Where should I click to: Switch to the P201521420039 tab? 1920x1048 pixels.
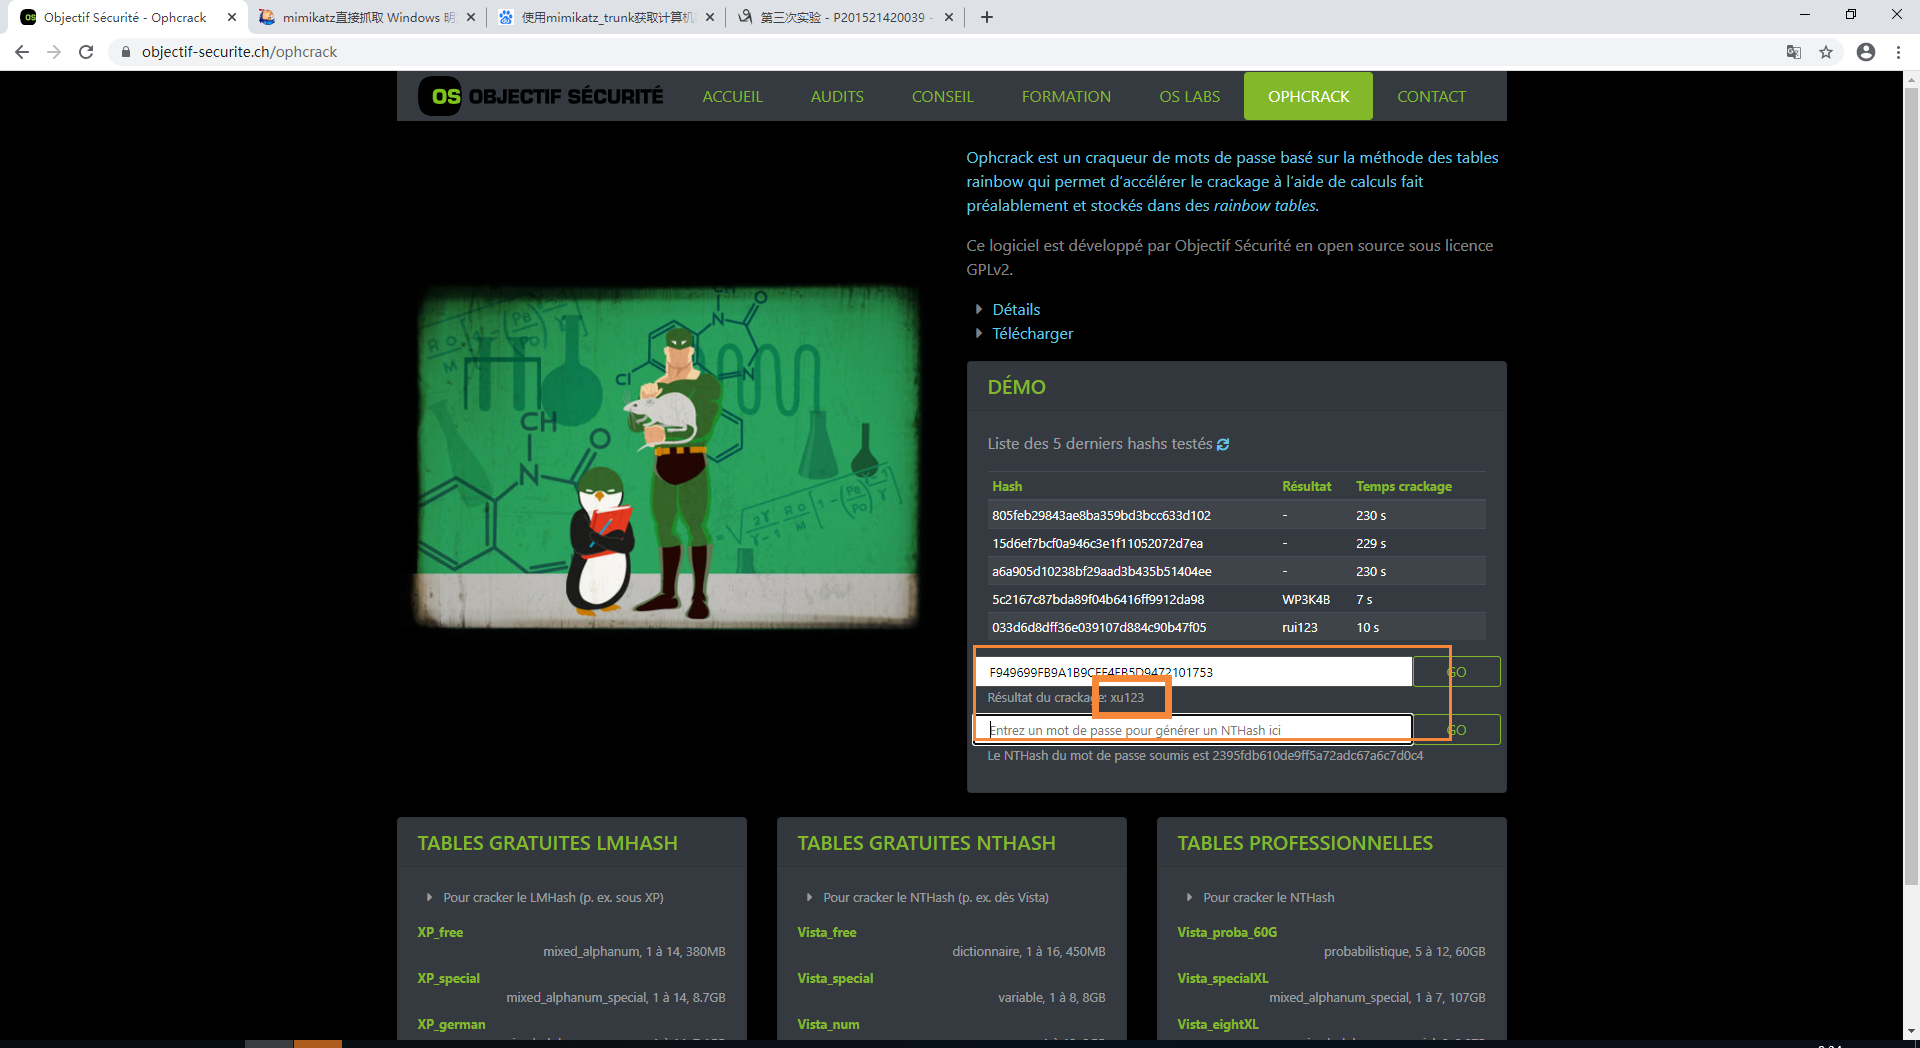click(846, 17)
